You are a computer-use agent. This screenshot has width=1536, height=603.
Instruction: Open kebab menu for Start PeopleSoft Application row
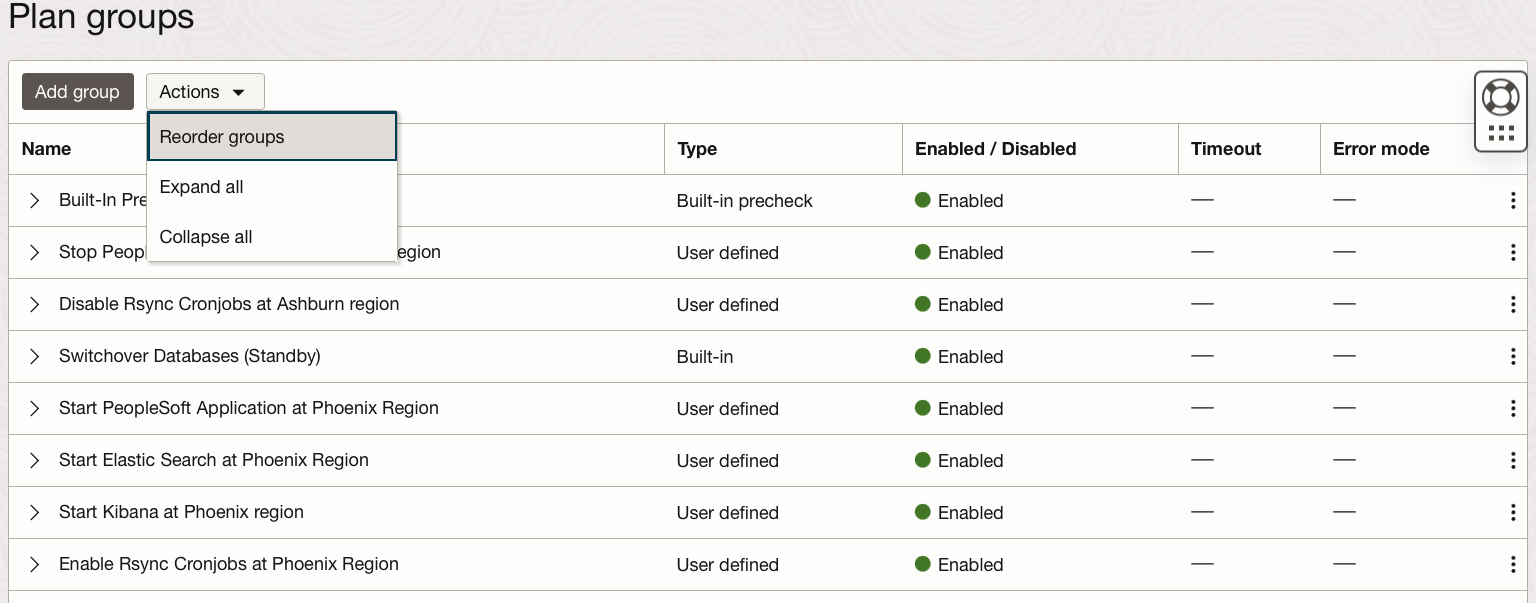tap(1512, 409)
